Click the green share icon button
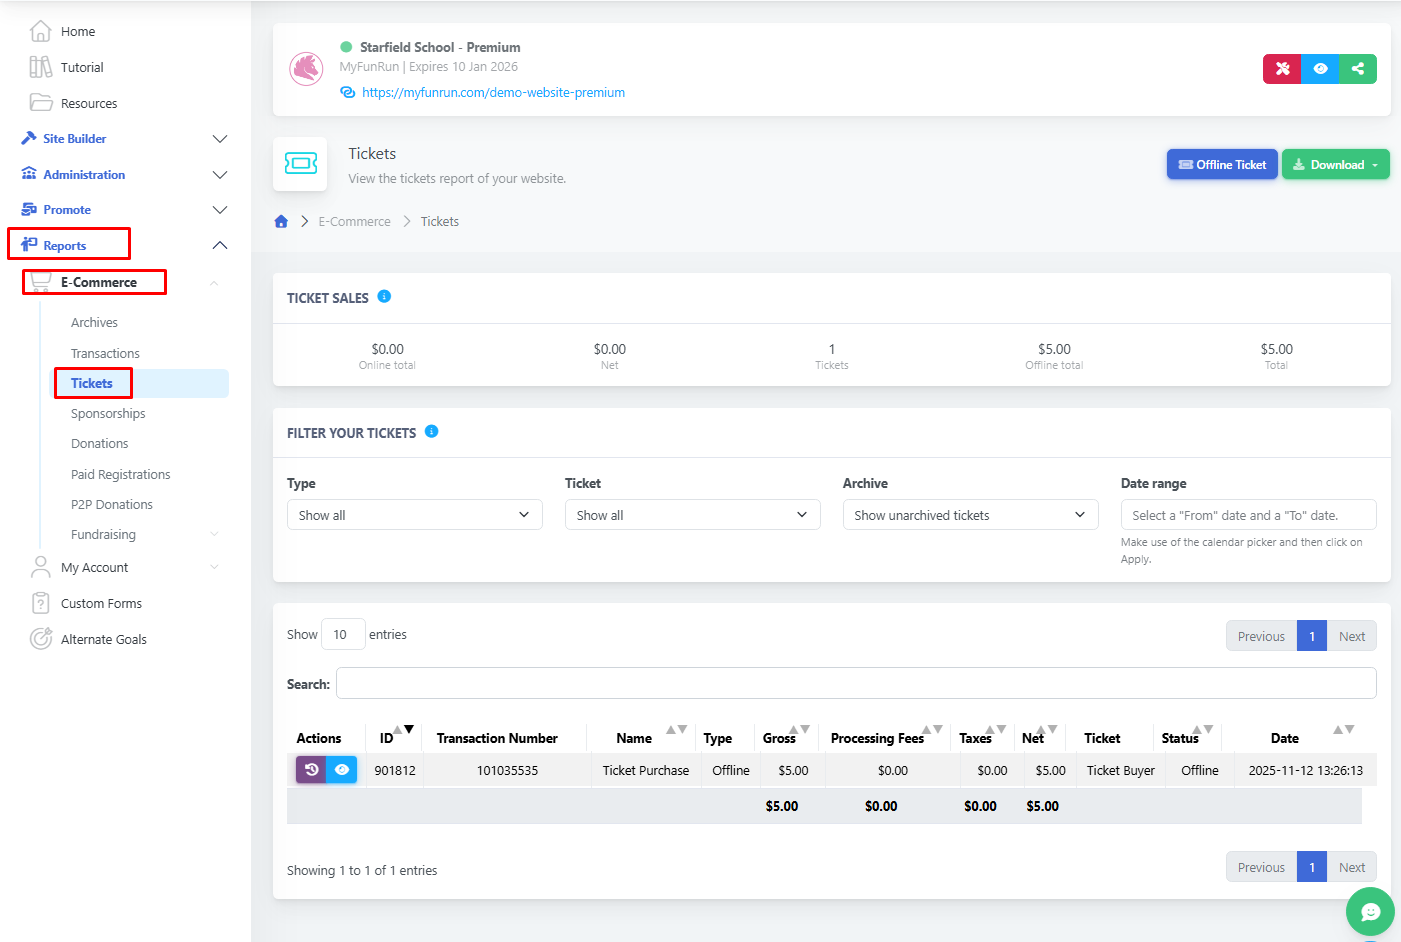The height and width of the screenshot is (942, 1401). click(x=1357, y=69)
